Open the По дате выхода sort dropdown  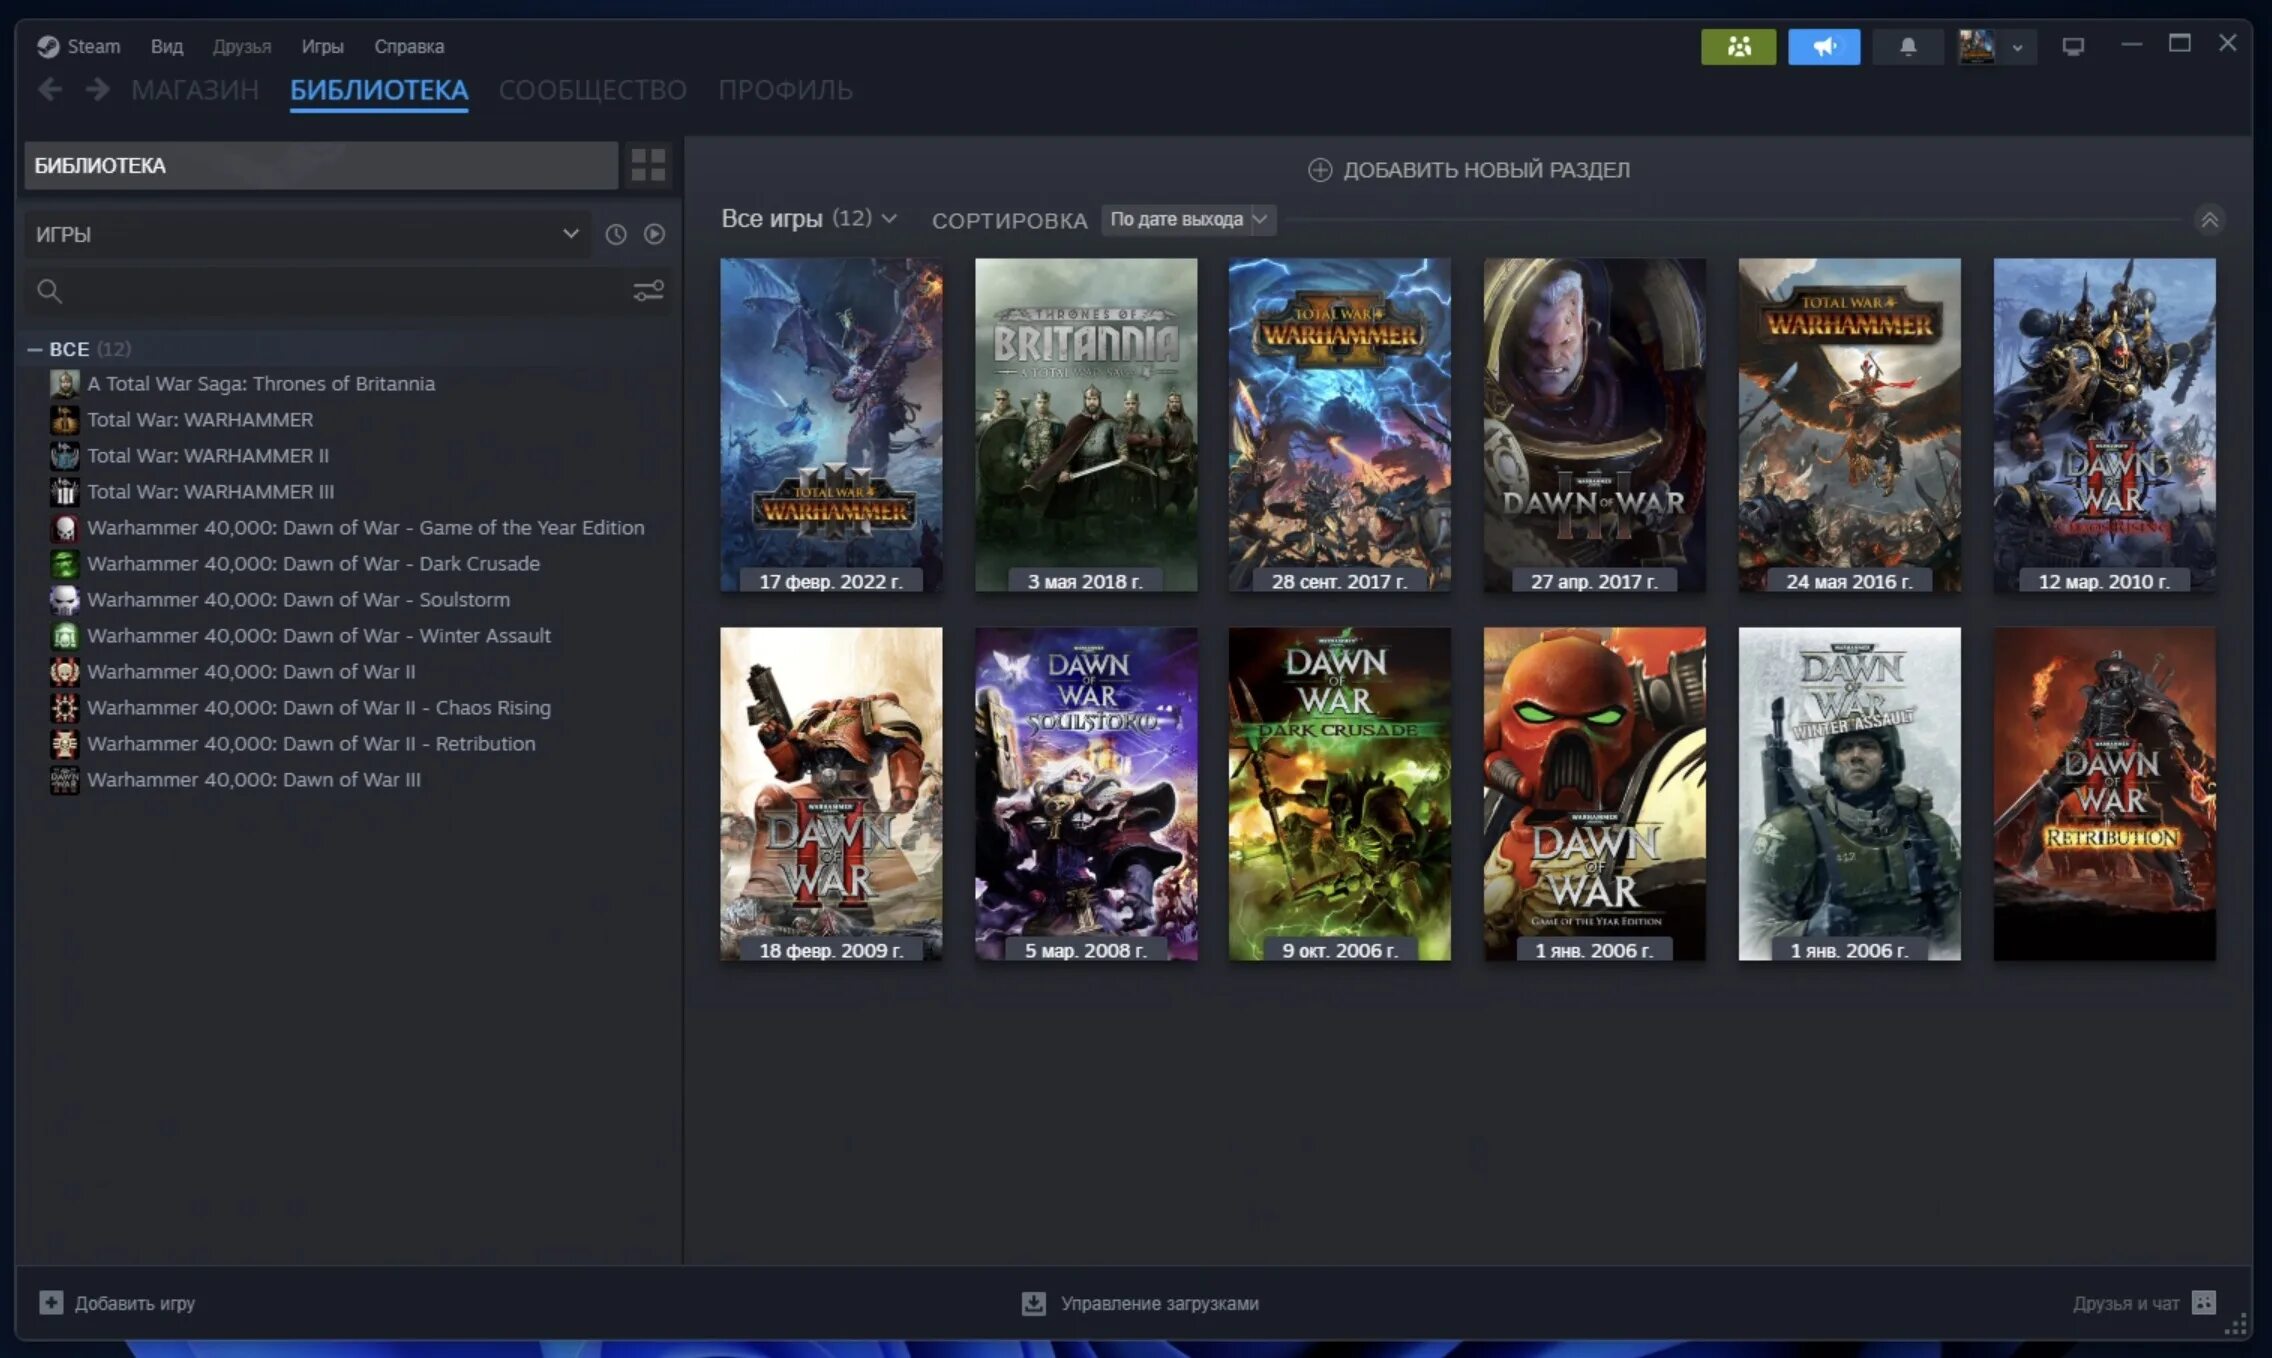coord(1188,219)
